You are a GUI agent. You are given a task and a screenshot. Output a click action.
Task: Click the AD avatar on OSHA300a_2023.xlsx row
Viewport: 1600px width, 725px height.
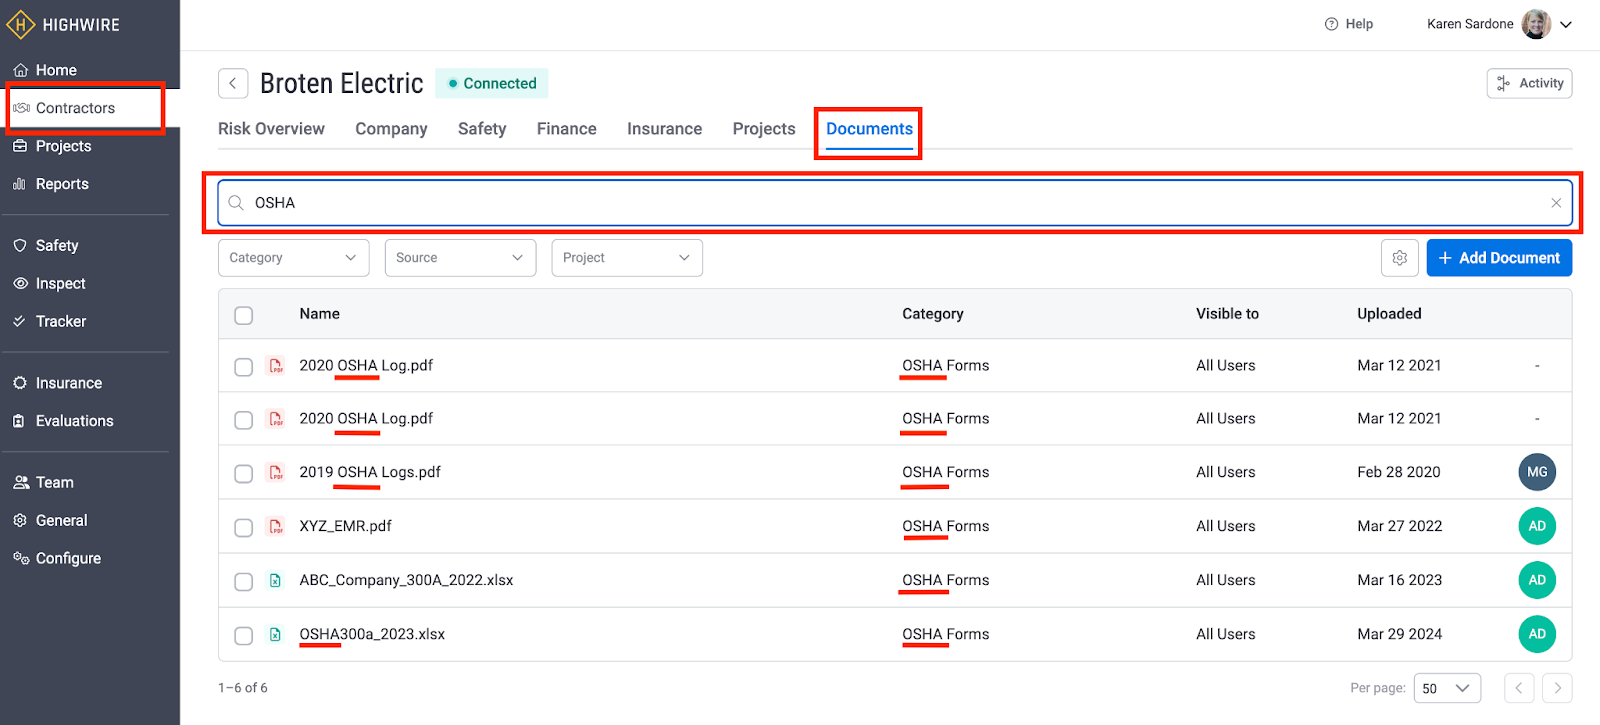[1537, 634]
